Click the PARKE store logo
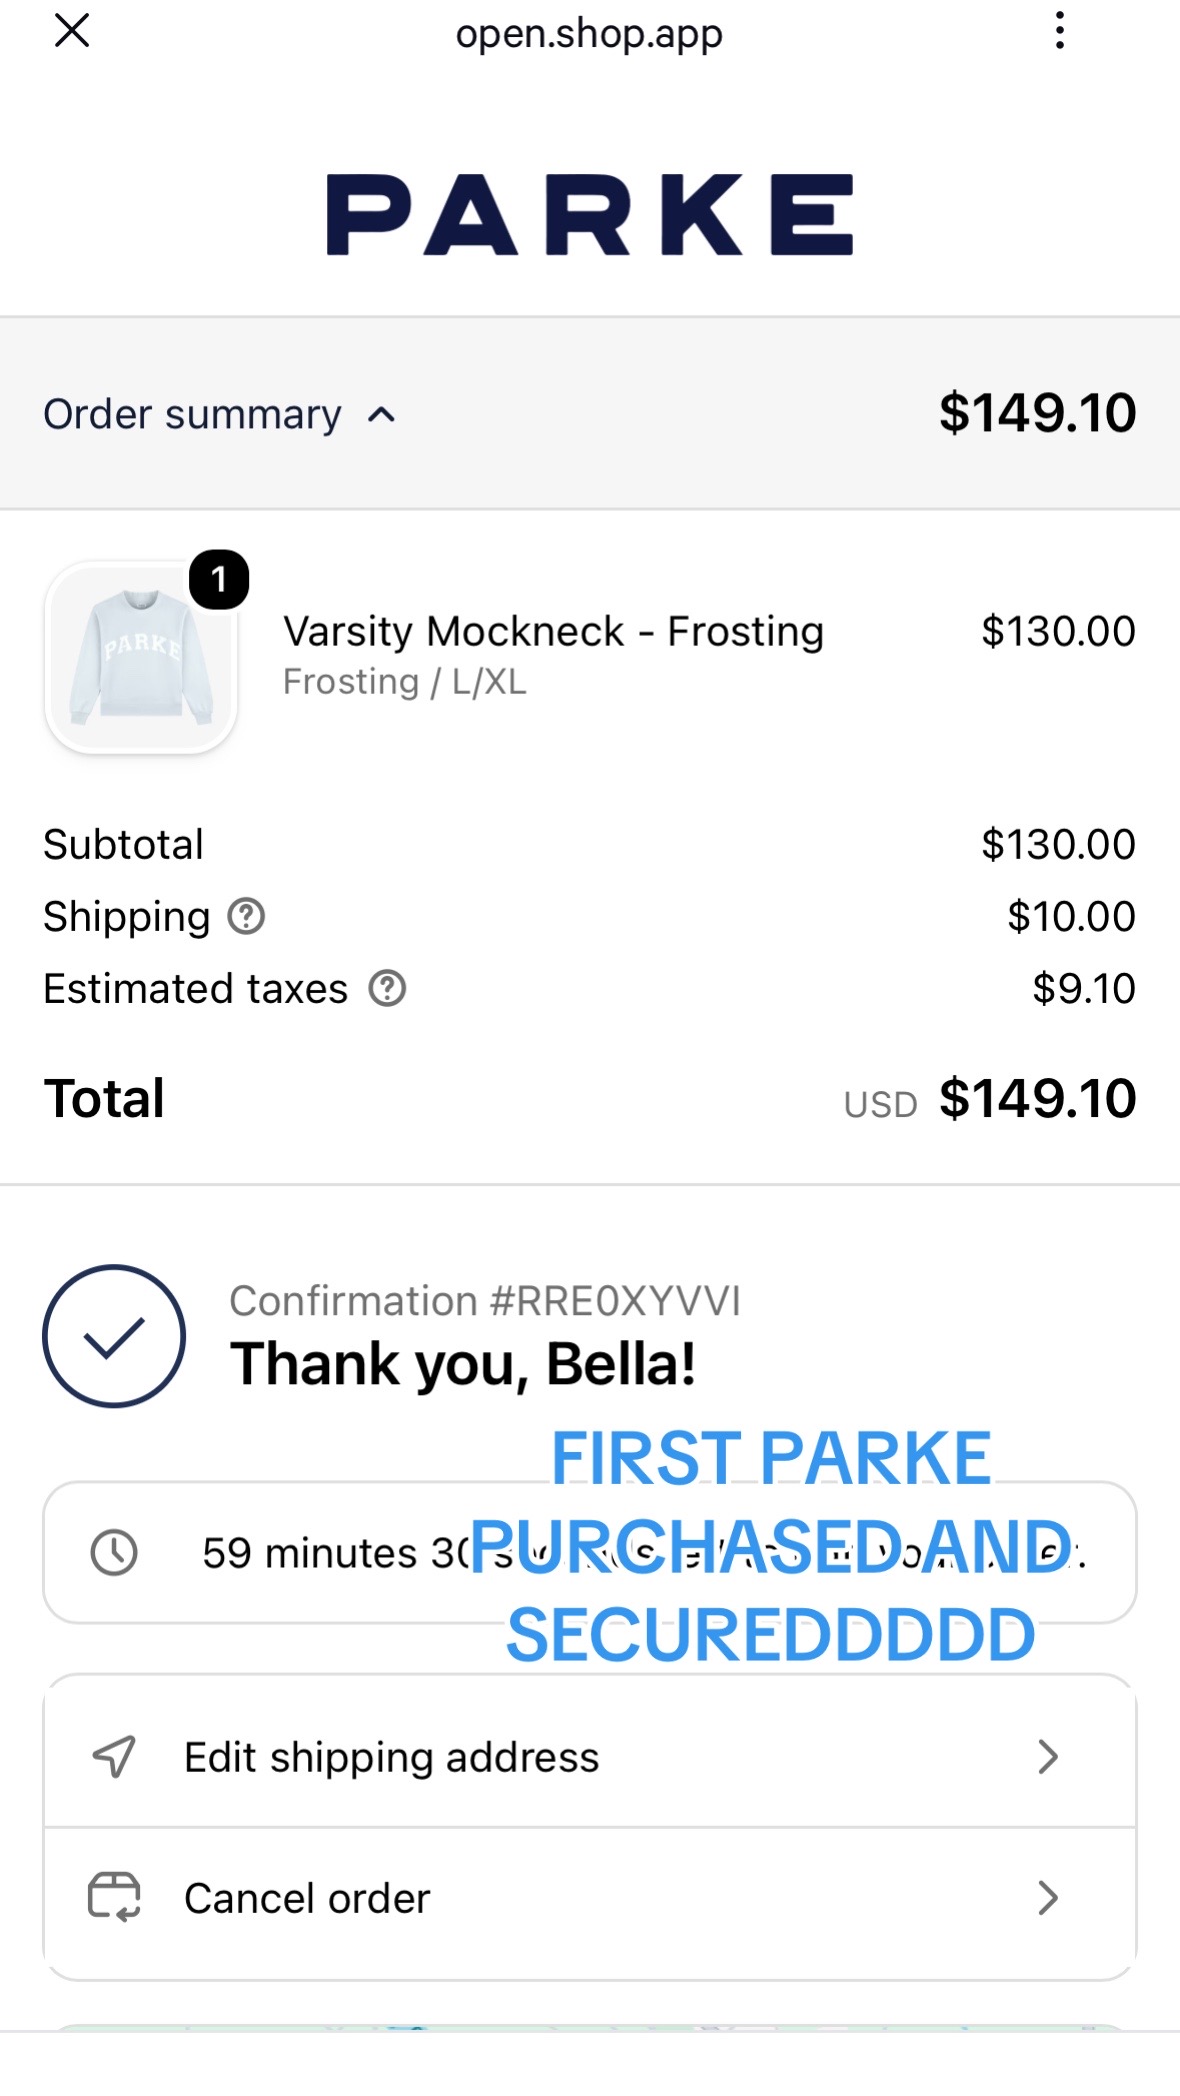The height and width of the screenshot is (2096, 1180). [590, 214]
